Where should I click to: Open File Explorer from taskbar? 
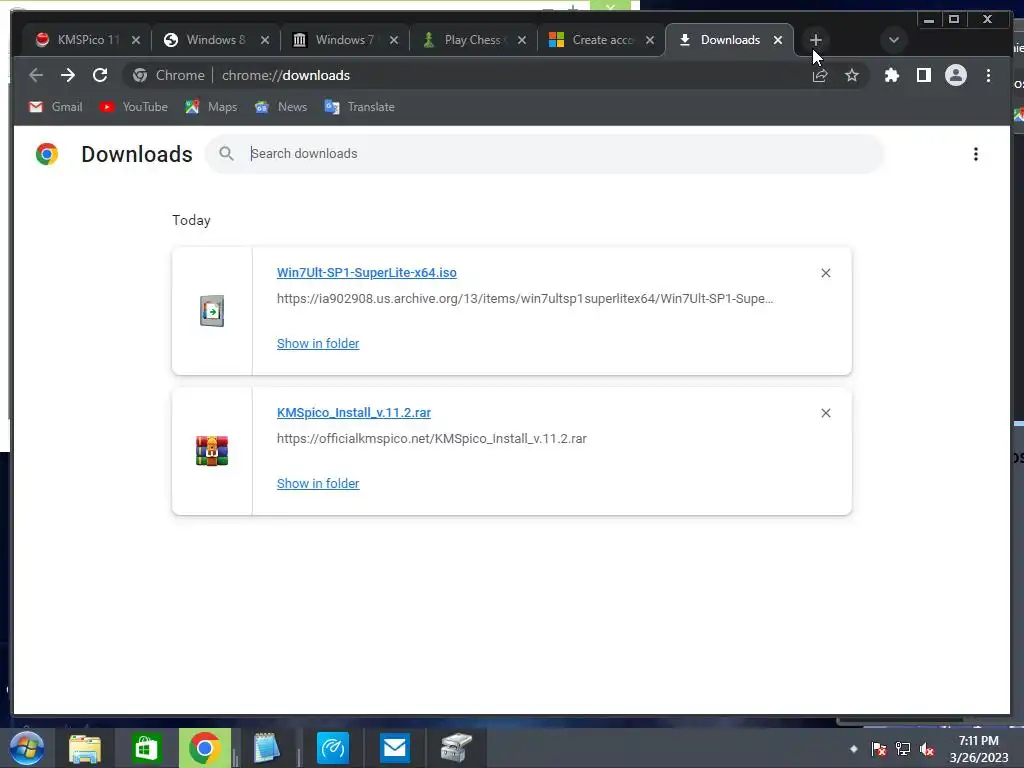point(85,748)
